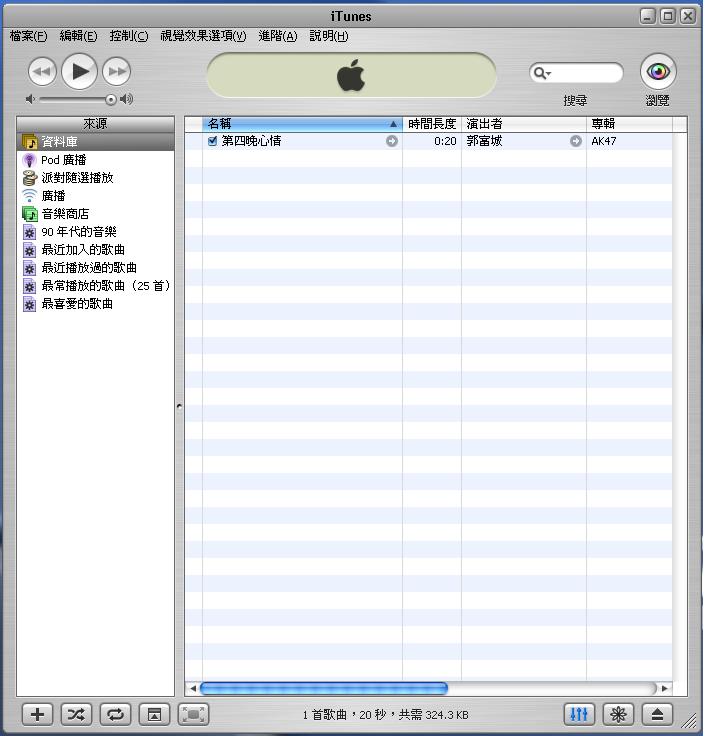This screenshot has height=736, width=705.
Task: Show or hide the artwork panel
Action: point(154,714)
